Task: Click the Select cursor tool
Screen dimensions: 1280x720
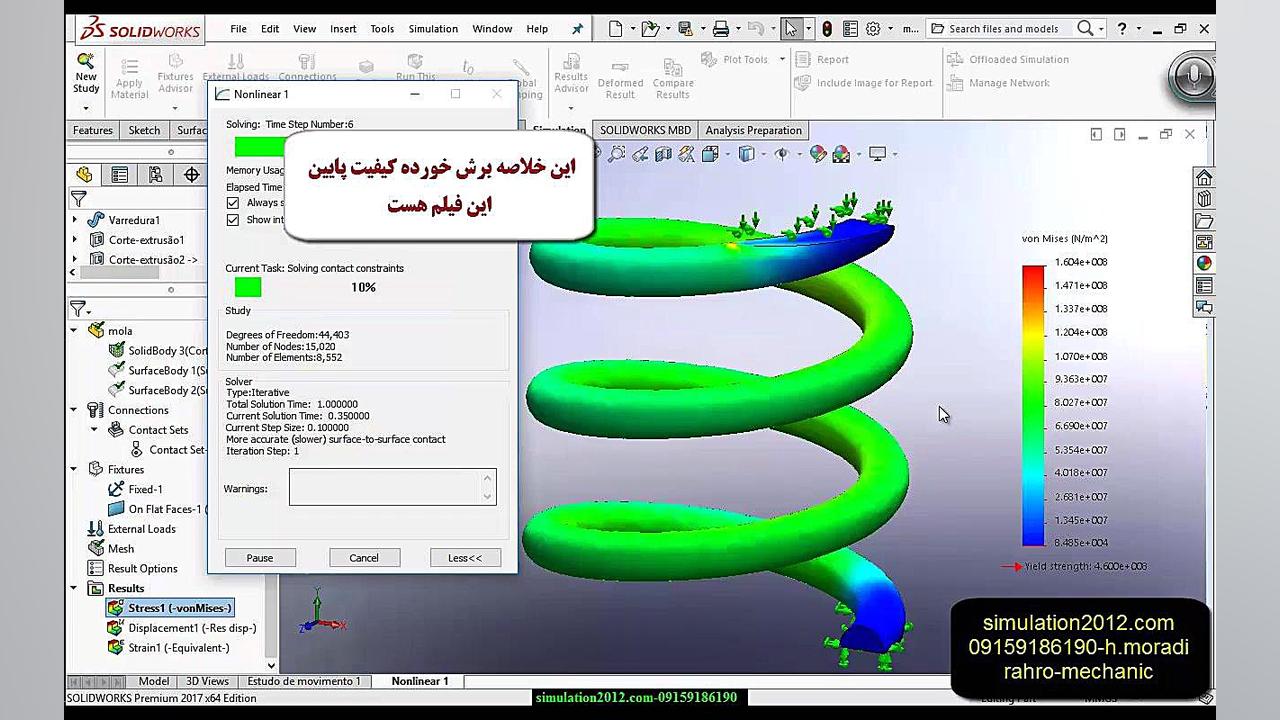Action: pyautogui.click(x=791, y=29)
